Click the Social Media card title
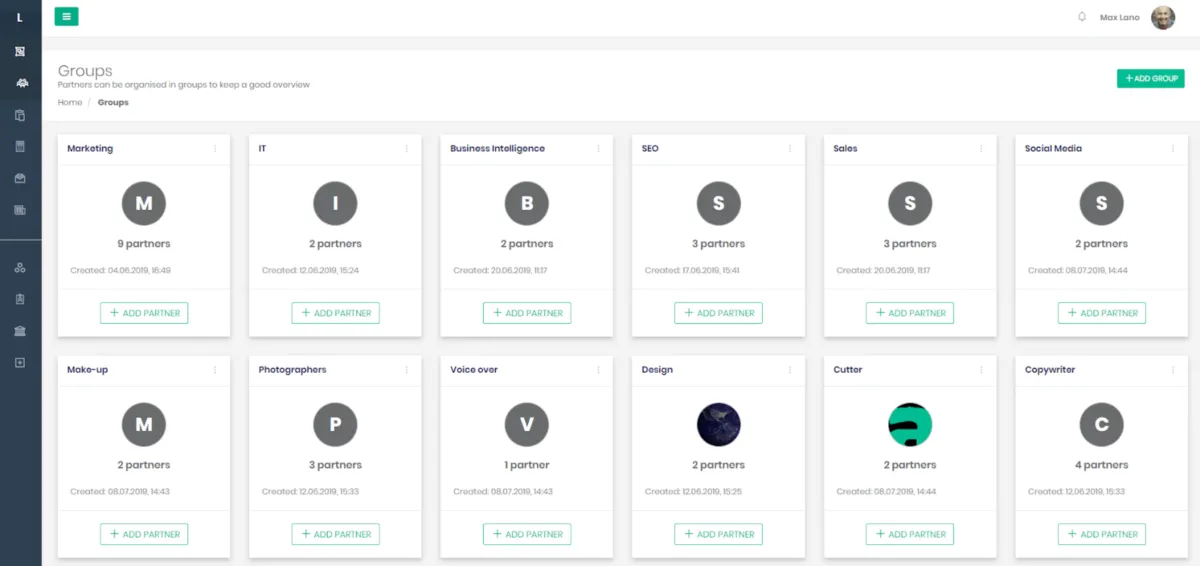1200x566 pixels. (x=1053, y=149)
